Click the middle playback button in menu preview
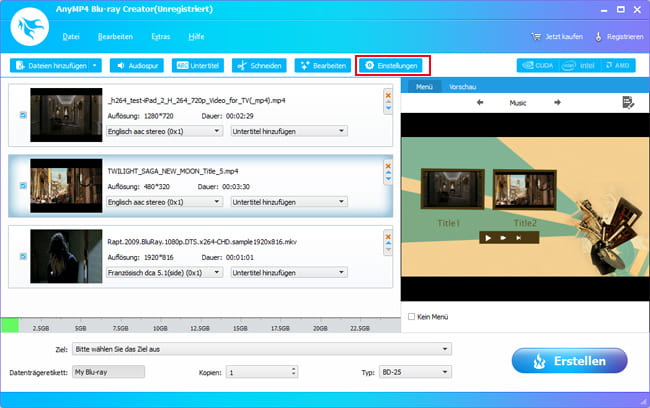The height and width of the screenshot is (408, 650). 503,238
